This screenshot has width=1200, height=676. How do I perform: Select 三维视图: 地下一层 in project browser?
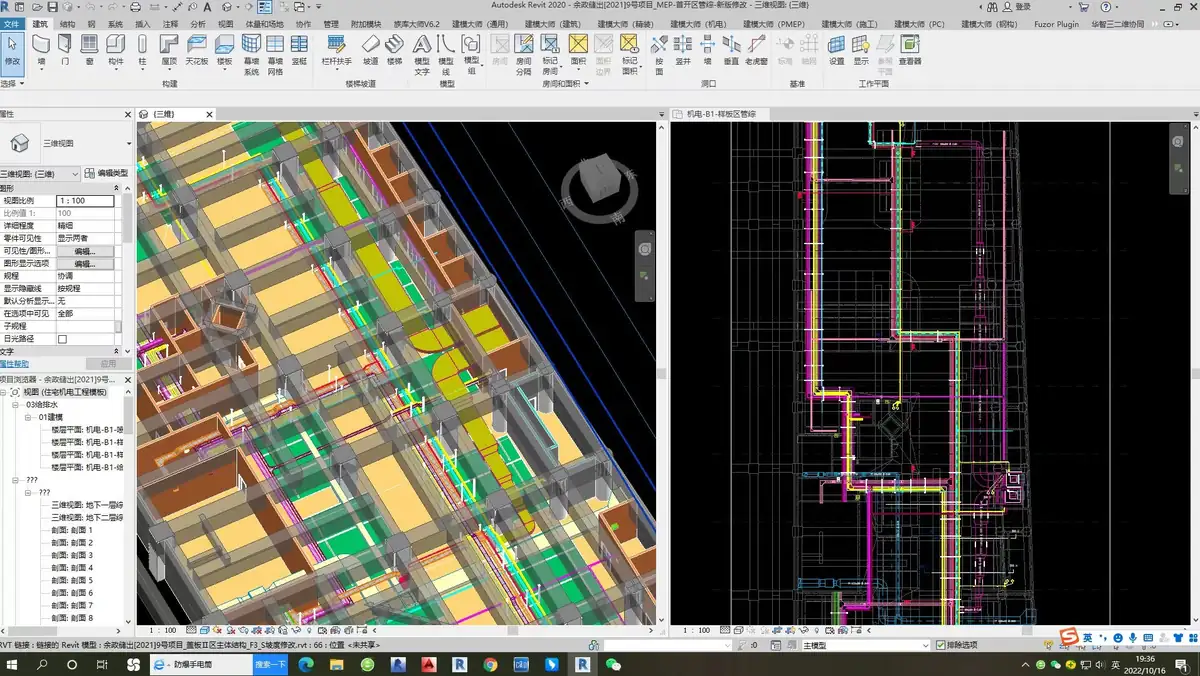click(88, 505)
